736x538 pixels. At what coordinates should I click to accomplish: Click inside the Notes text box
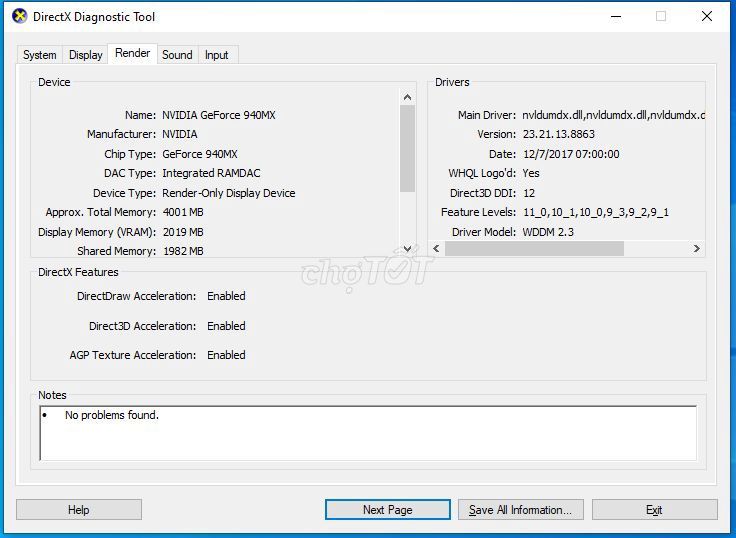(x=368, y=433)
